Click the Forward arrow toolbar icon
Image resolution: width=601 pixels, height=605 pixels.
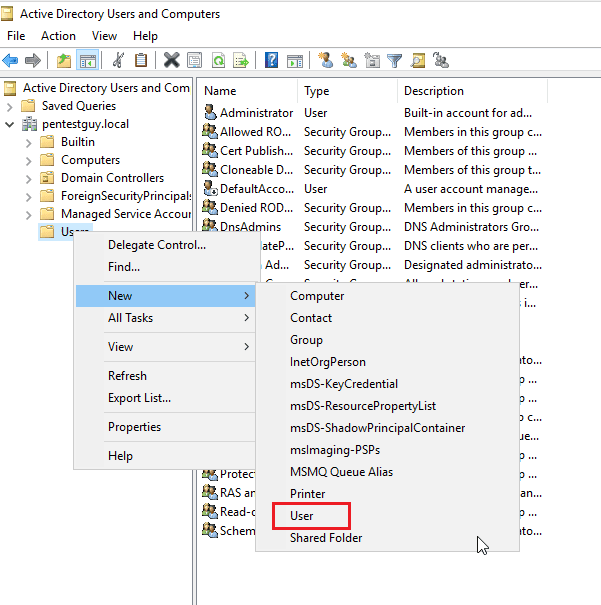(x=32, y=61)
